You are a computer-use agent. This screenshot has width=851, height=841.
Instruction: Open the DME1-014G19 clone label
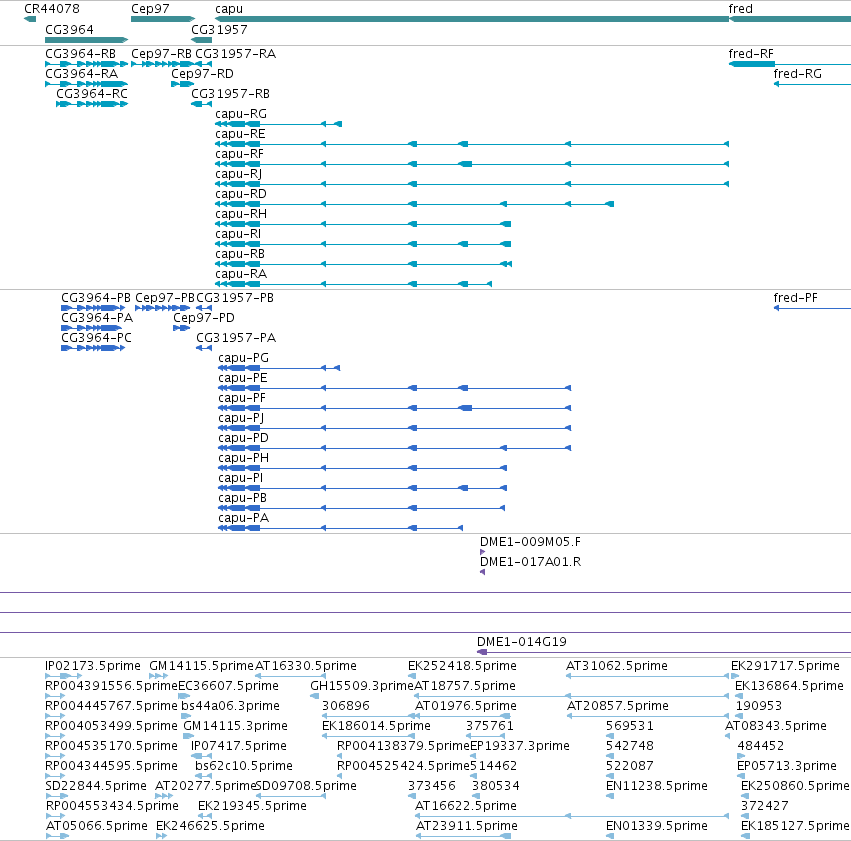(522, 642)
